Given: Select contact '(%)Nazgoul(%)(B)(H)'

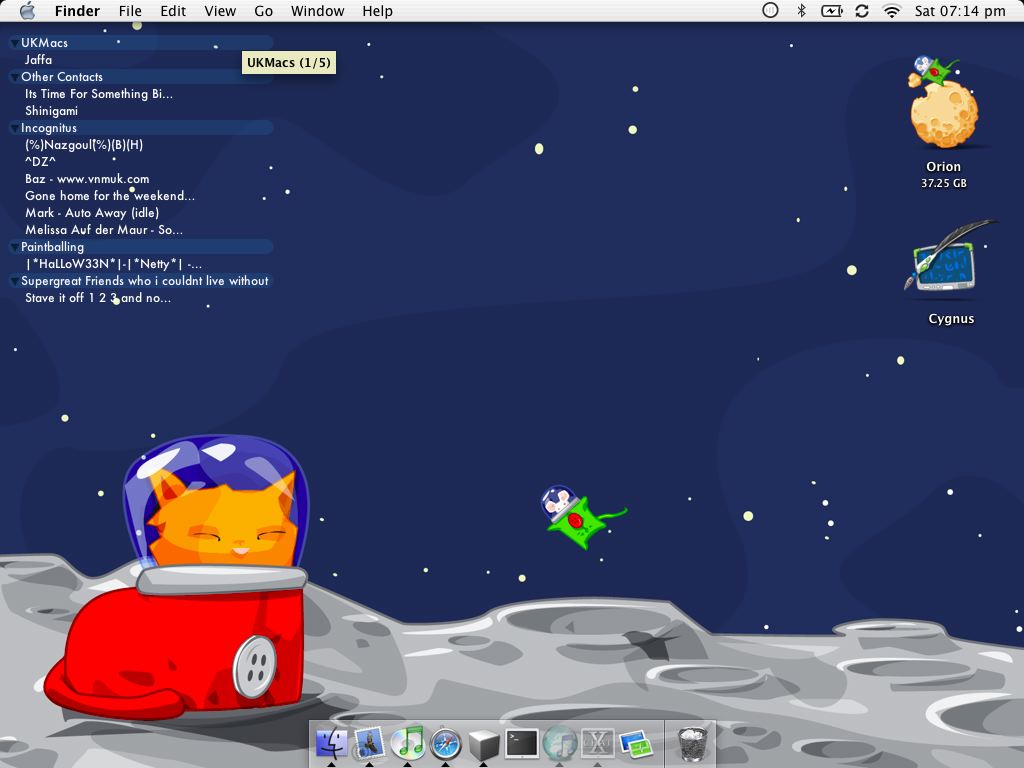Looking at the screenshot, I should coord(84,145).
